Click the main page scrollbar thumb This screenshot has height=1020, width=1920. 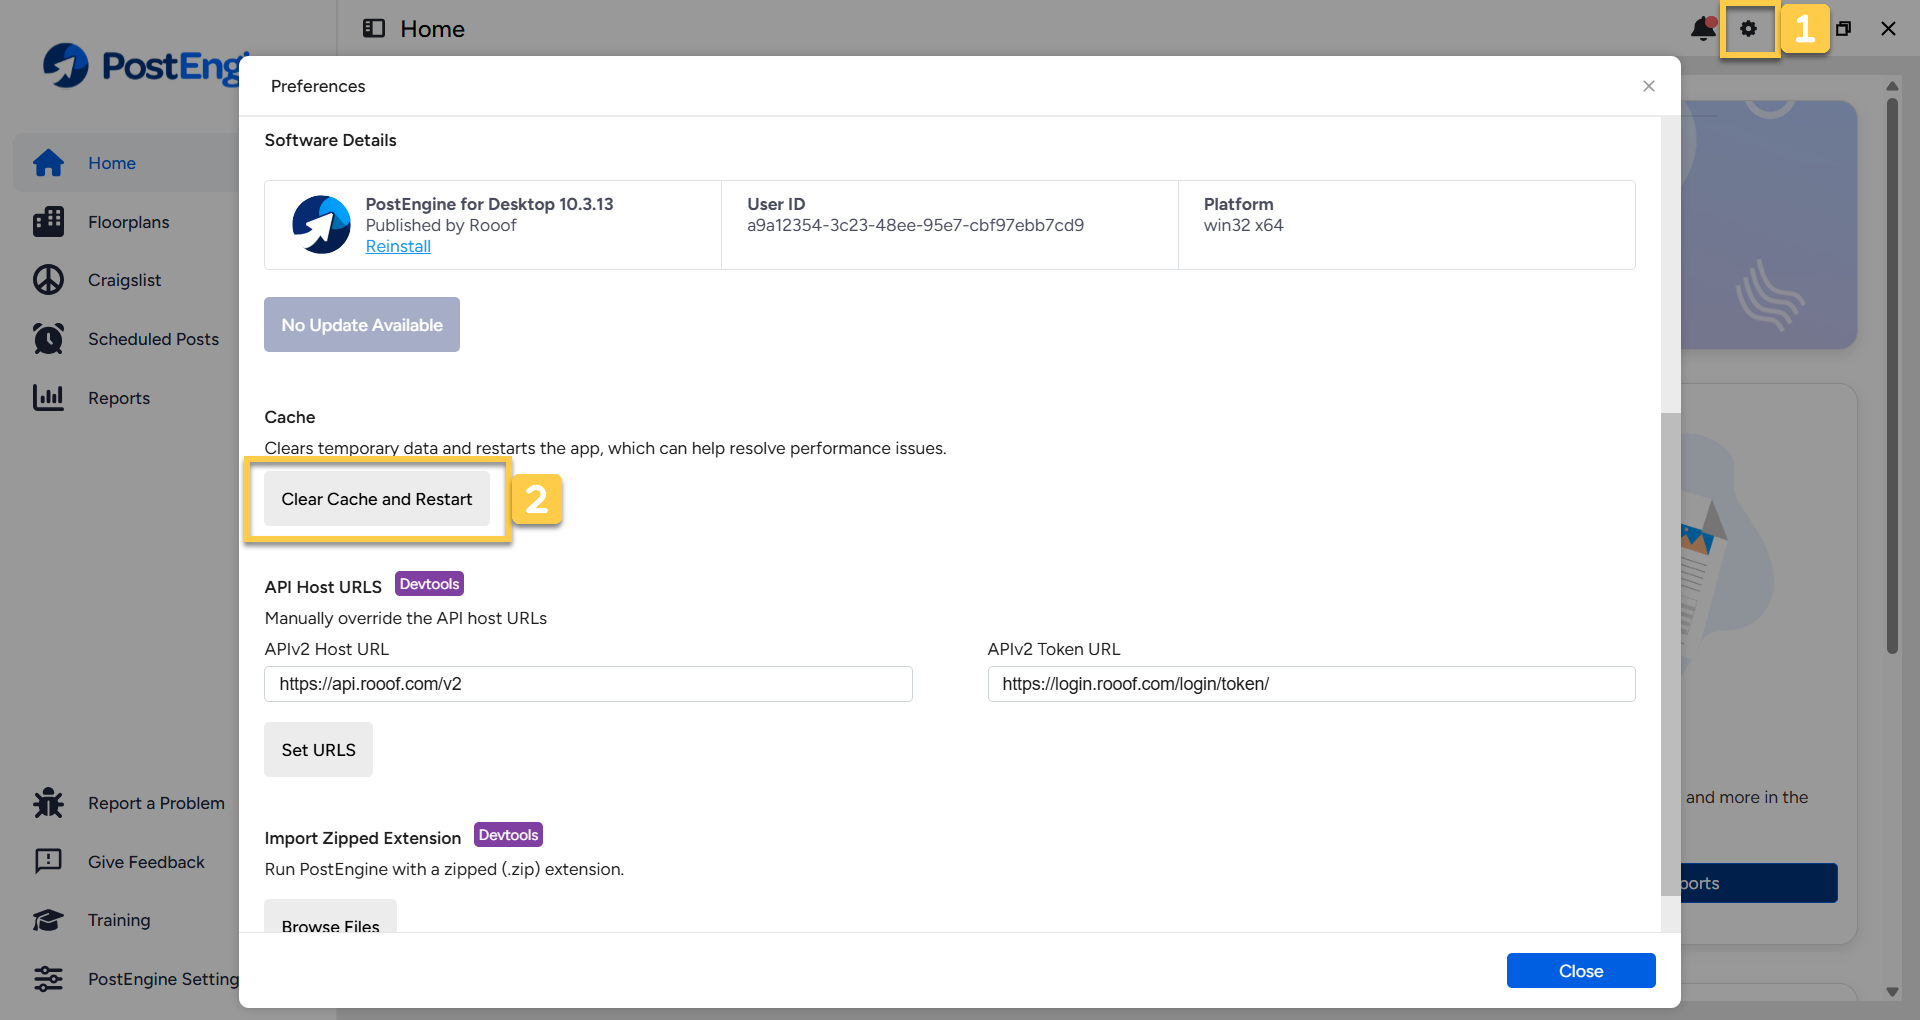pos(1892,375)
